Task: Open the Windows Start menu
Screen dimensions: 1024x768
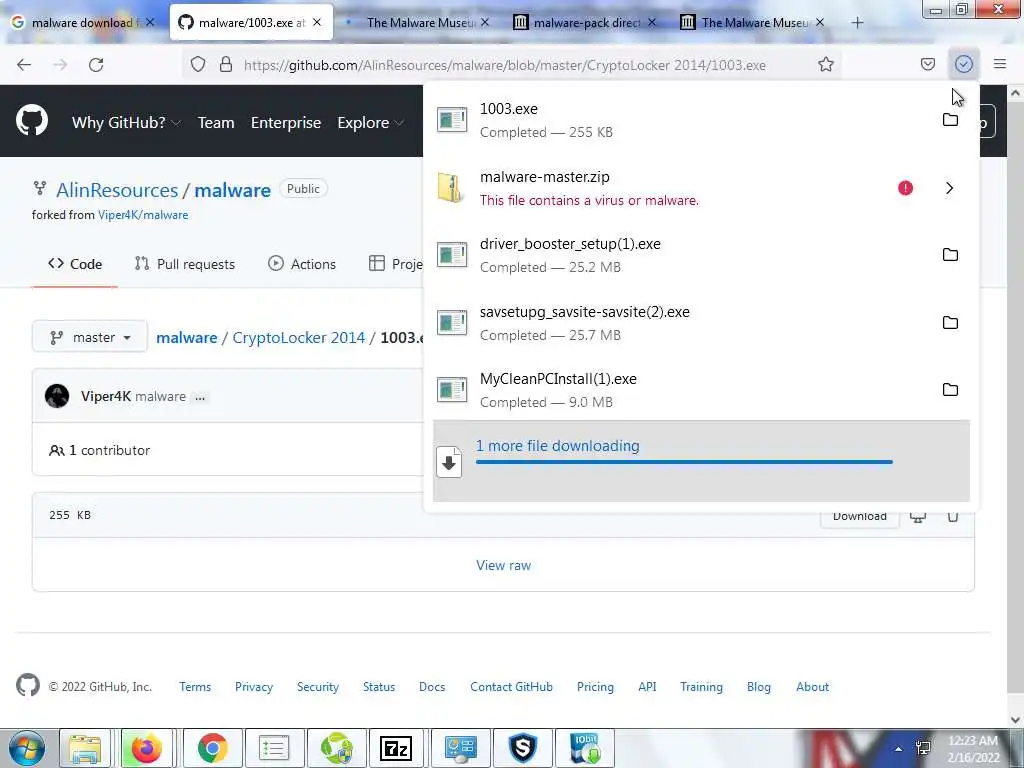Action: [x=26, y=748]
